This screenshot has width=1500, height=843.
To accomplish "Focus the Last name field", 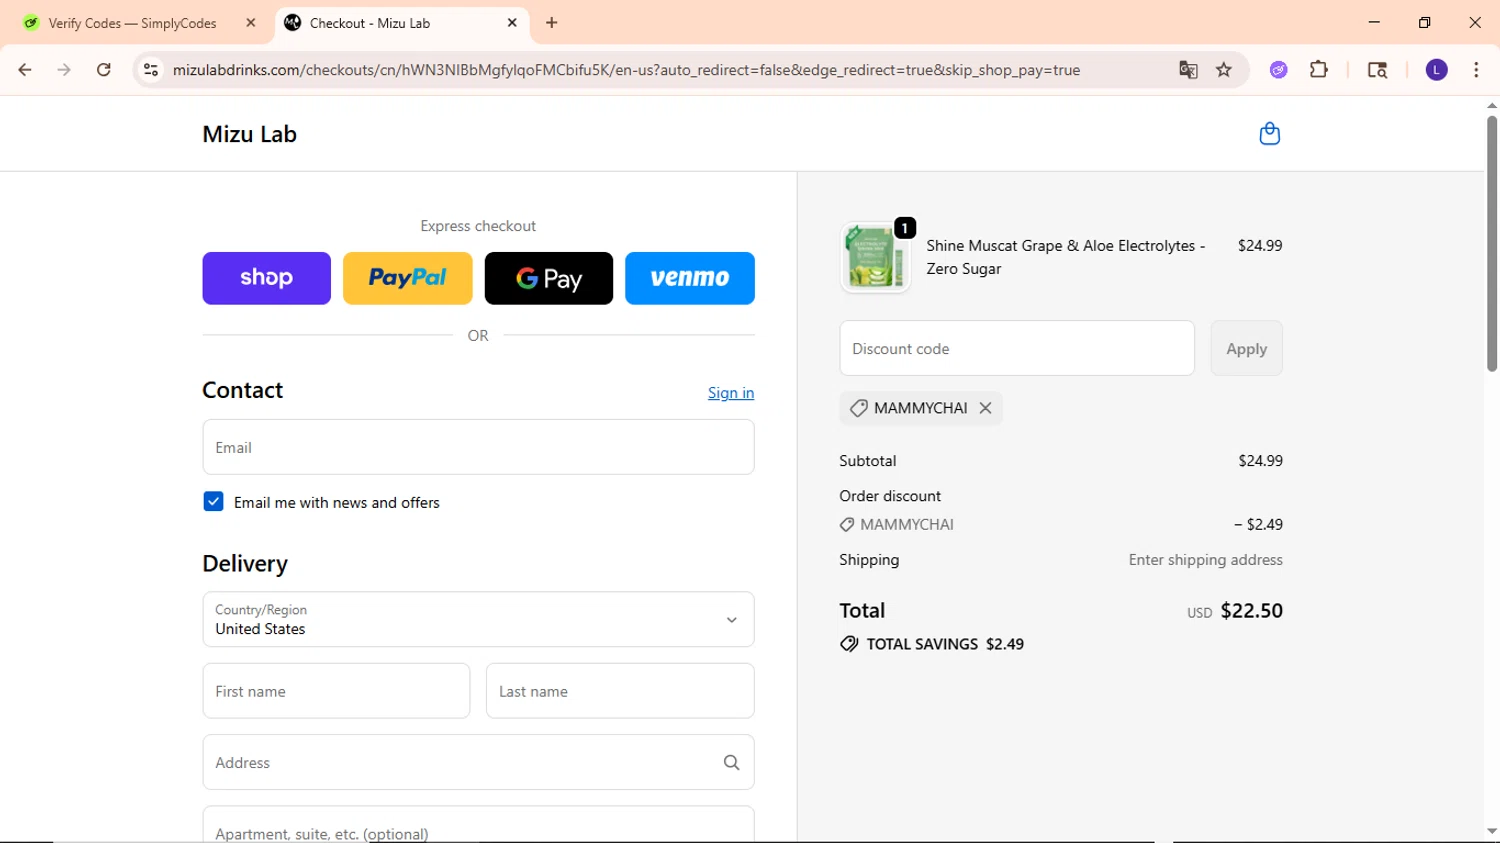I will point(620,691).
